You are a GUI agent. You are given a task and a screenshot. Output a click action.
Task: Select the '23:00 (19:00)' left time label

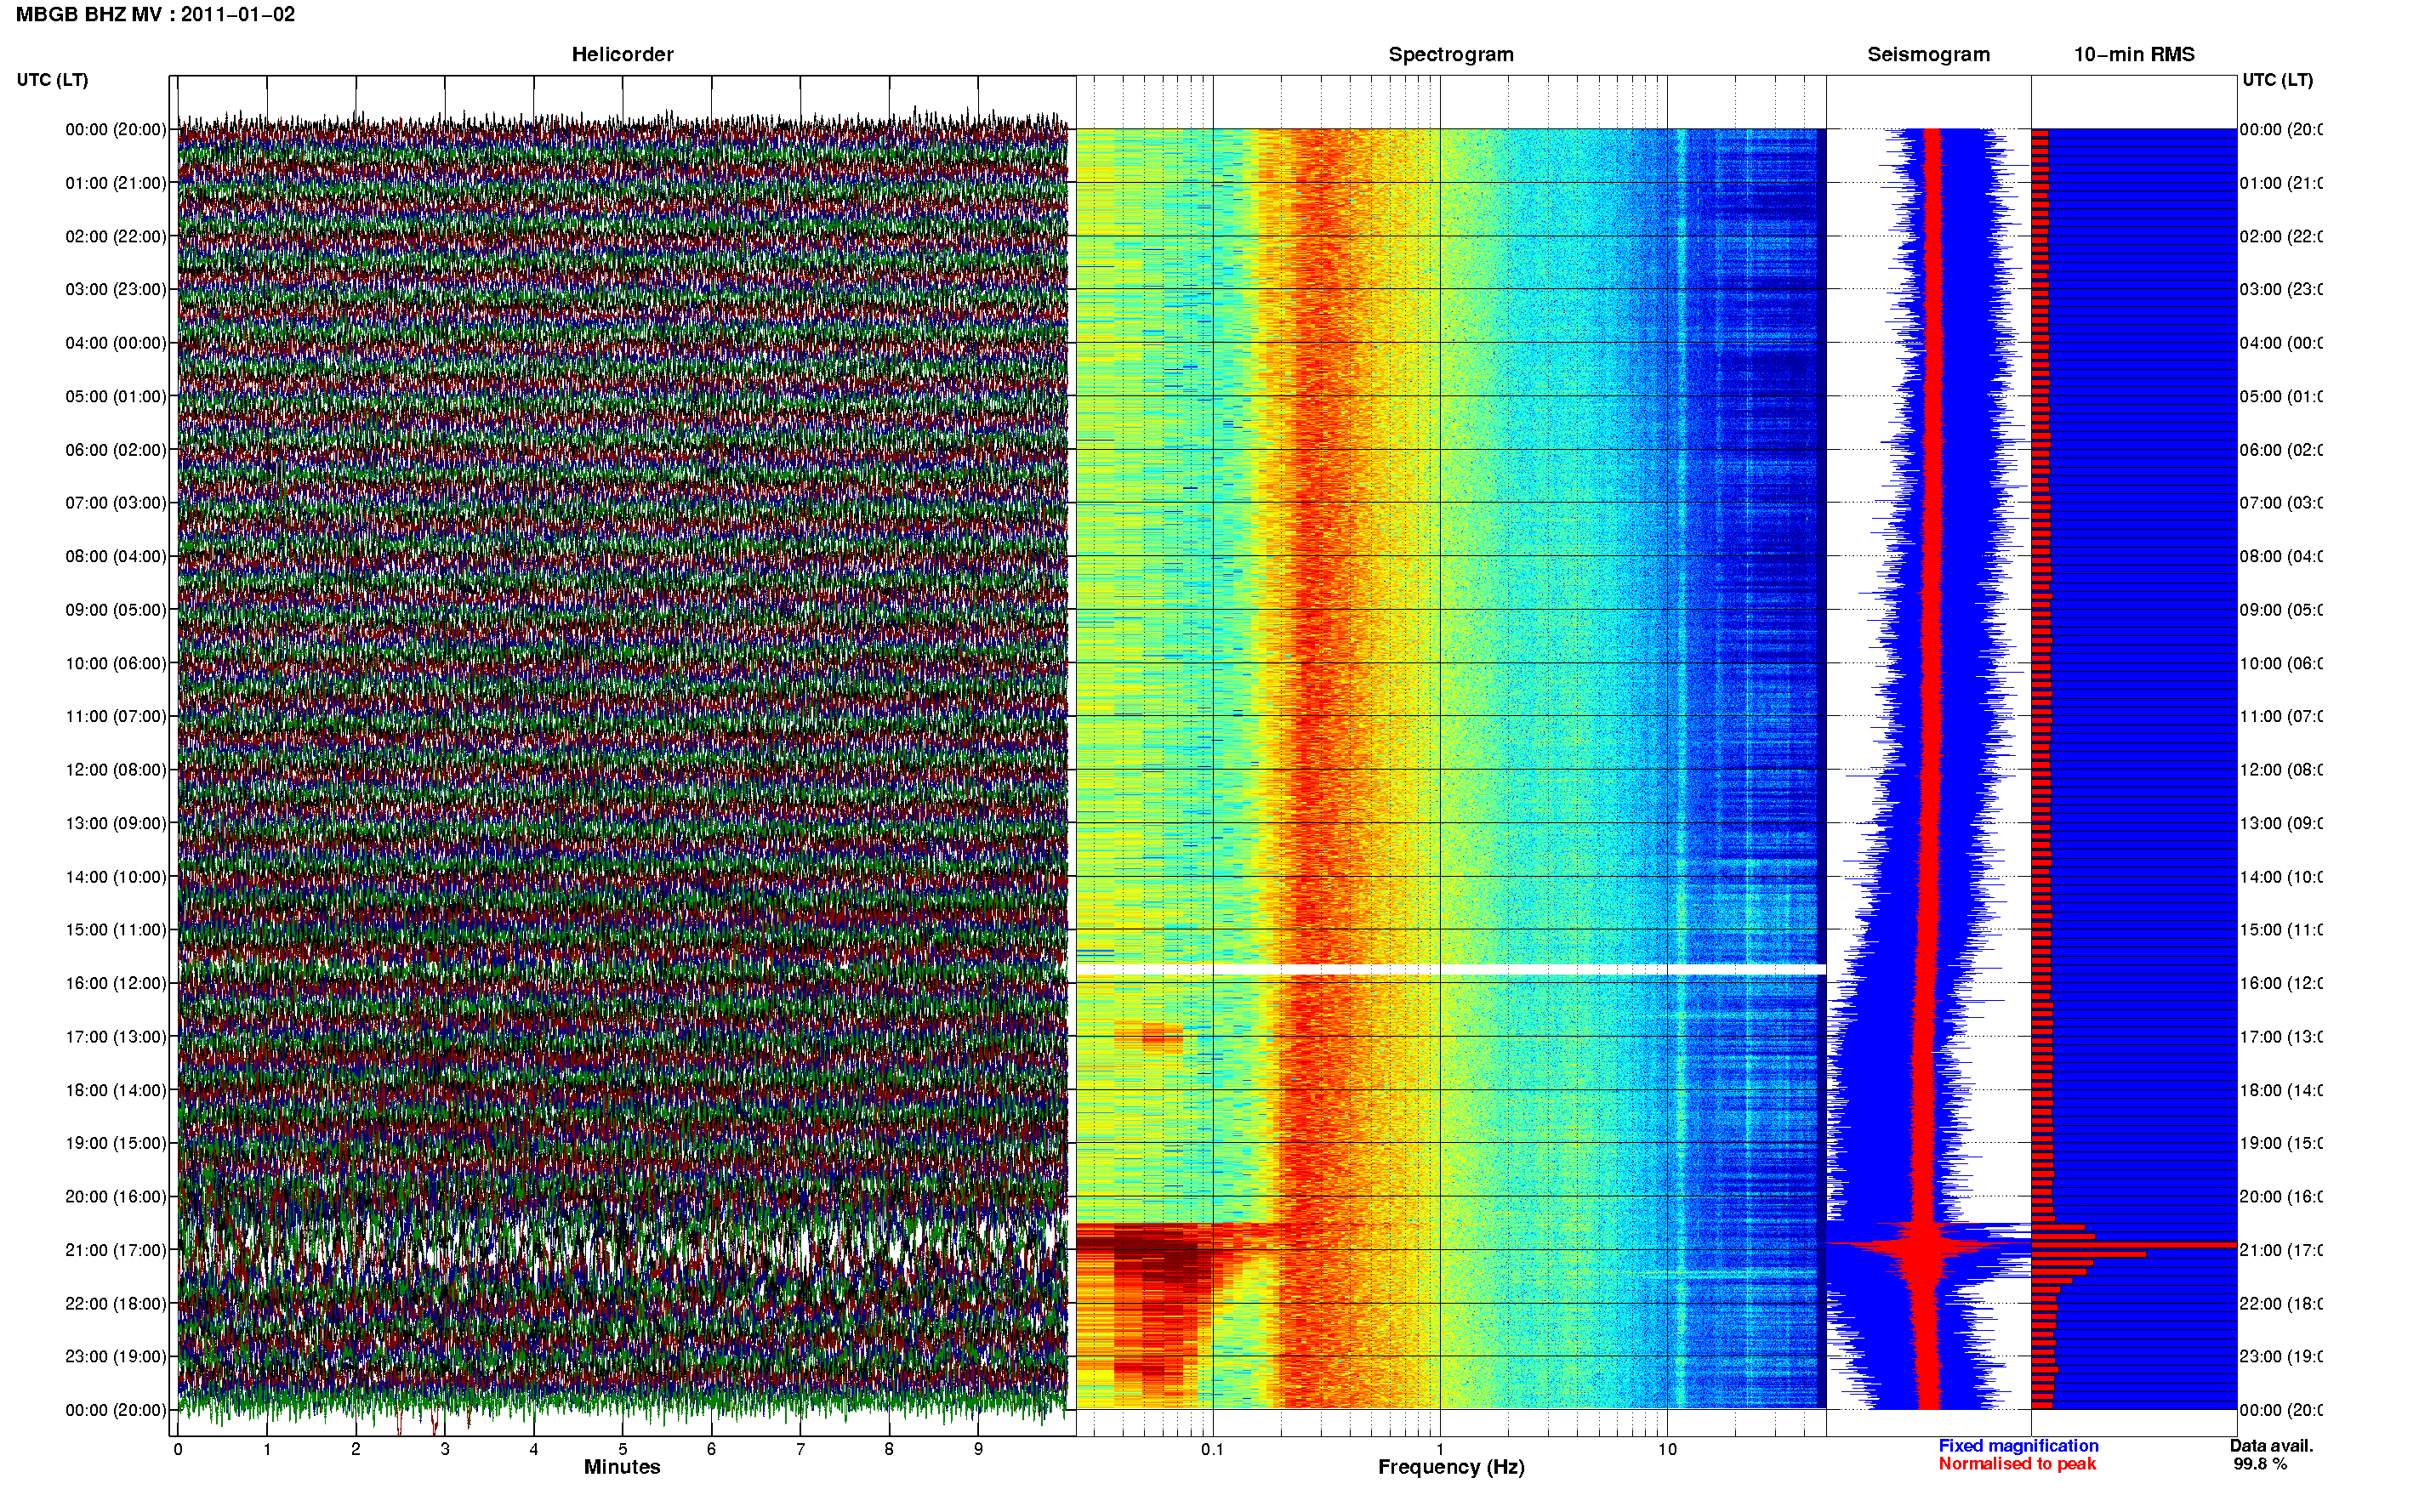[116, 1356]
